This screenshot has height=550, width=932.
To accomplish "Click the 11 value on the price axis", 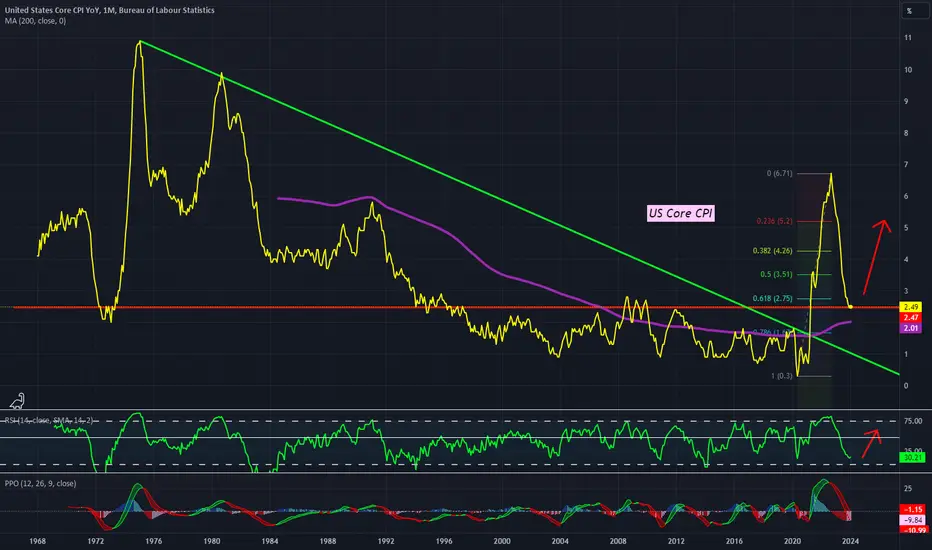I will point(908,37).
